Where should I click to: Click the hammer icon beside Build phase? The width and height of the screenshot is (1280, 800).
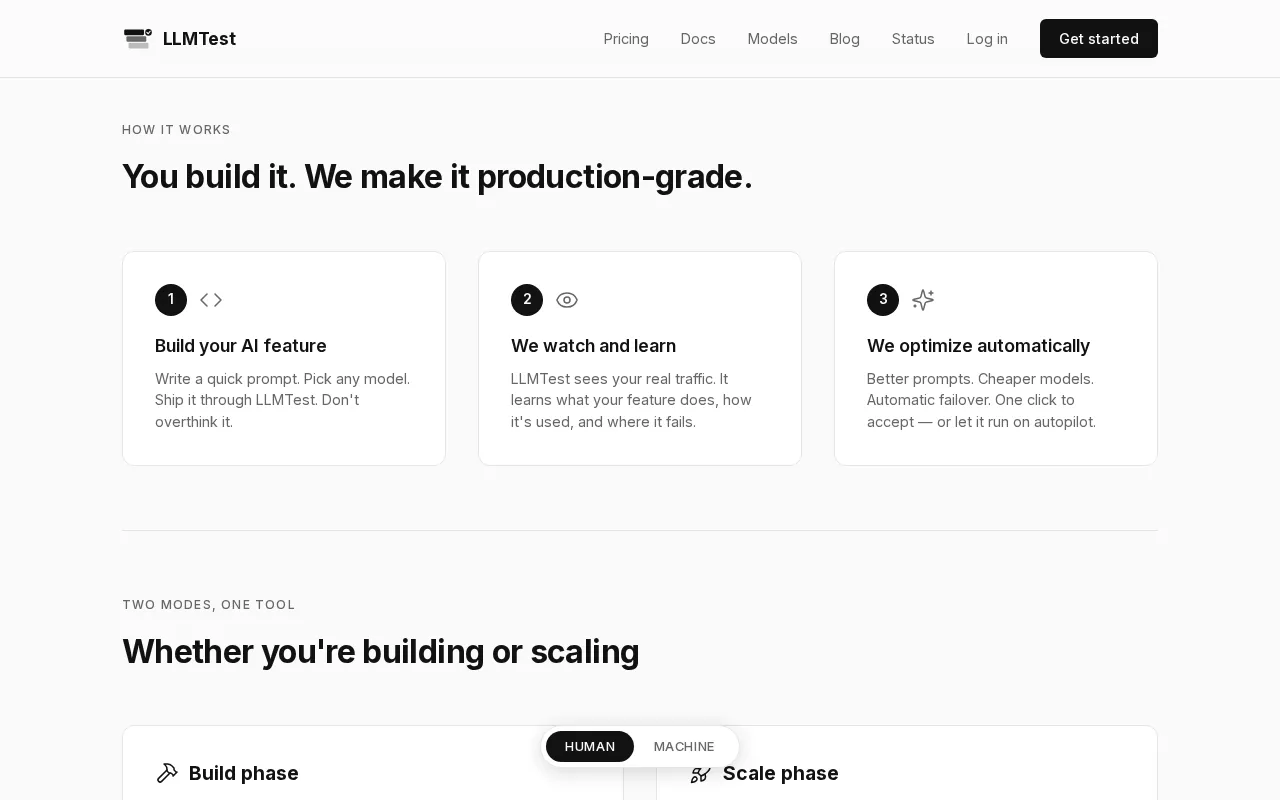pos(167,773)
